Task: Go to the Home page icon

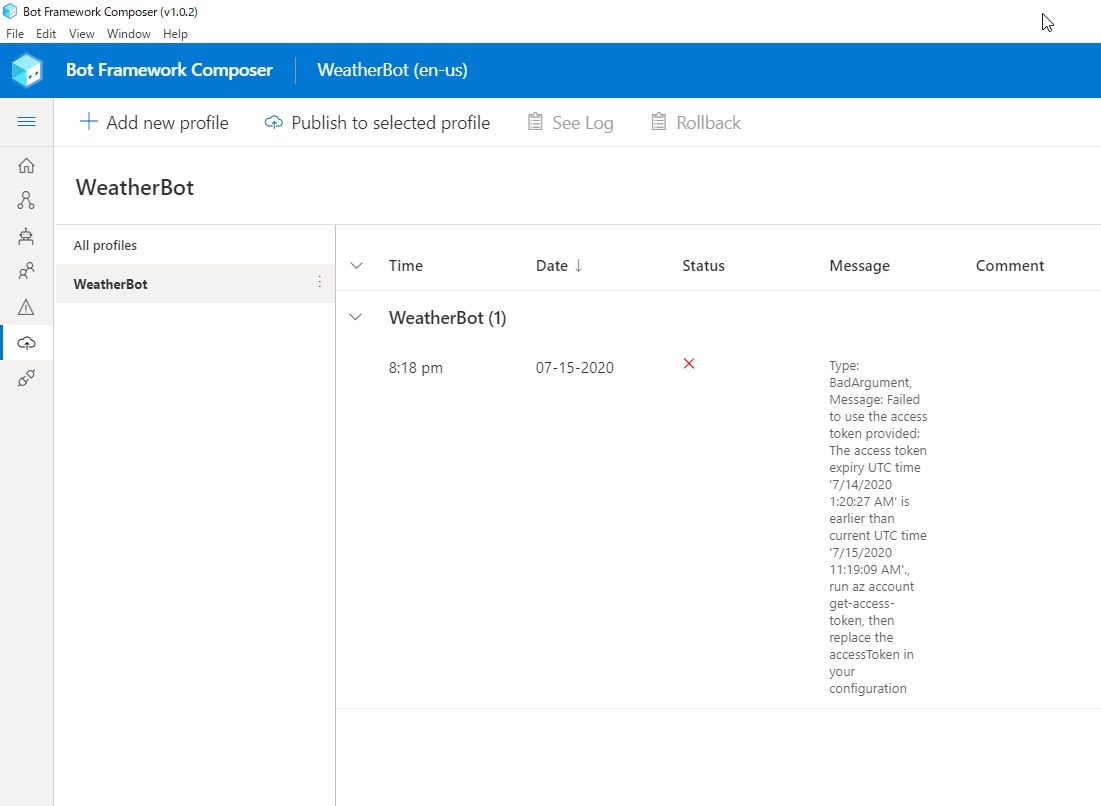Action: click(26, 165)
